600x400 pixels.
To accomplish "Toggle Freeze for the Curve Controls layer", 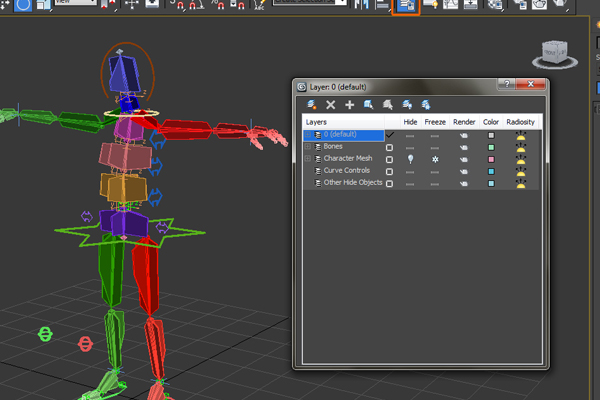I will pyautogui.click(x=435, y=172).
